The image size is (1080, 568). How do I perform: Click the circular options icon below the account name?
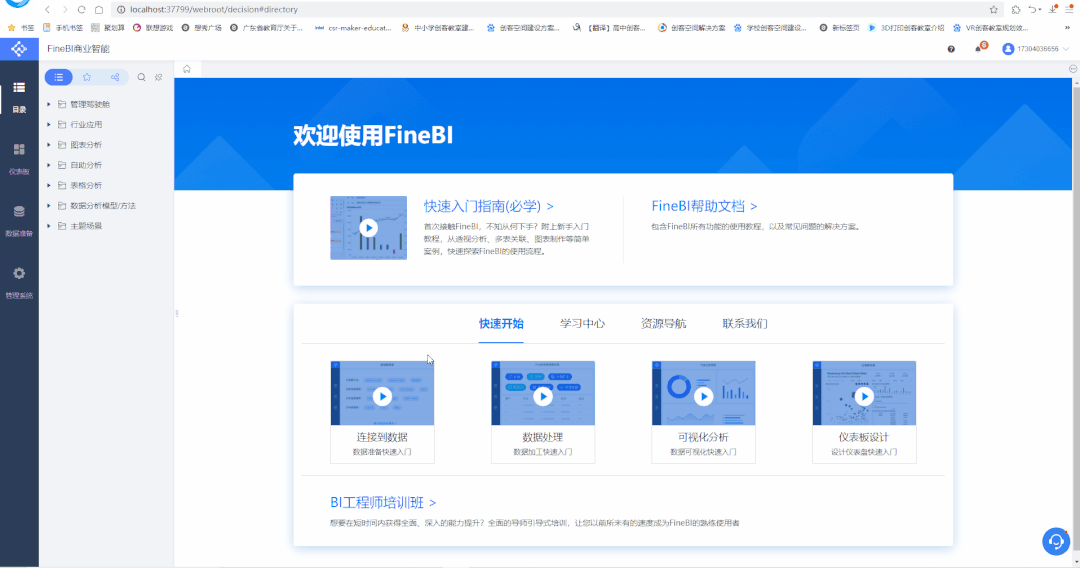[1072, 69]
